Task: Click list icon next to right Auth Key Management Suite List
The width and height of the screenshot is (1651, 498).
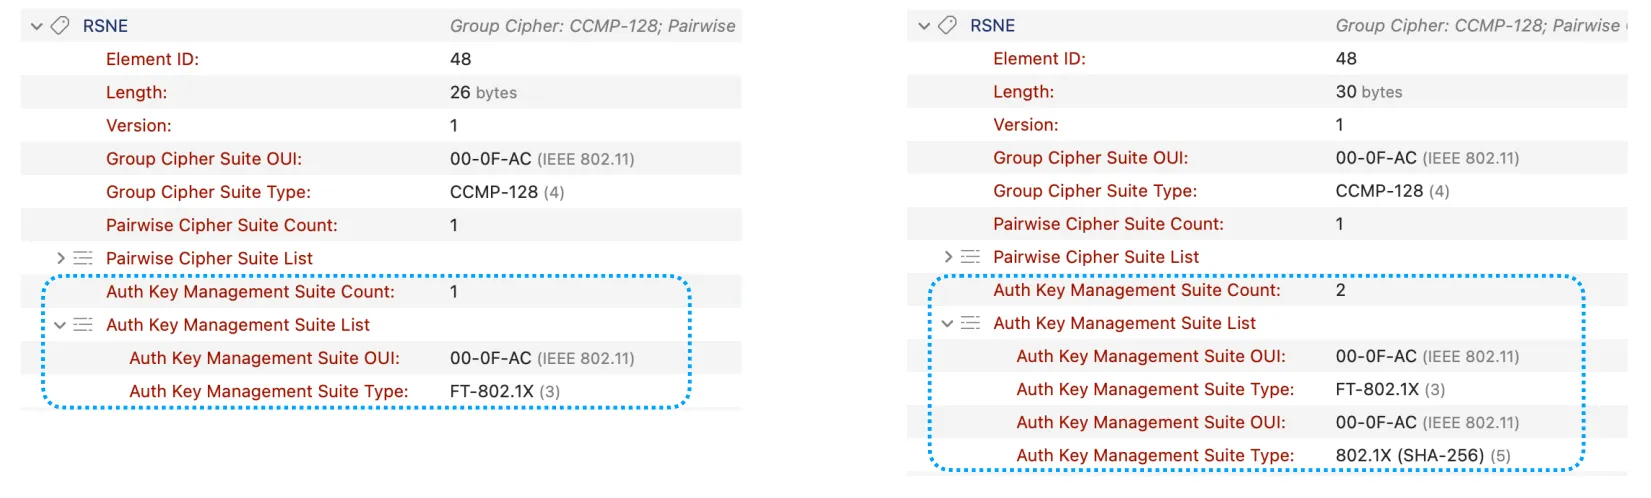Action: point(970,323)
